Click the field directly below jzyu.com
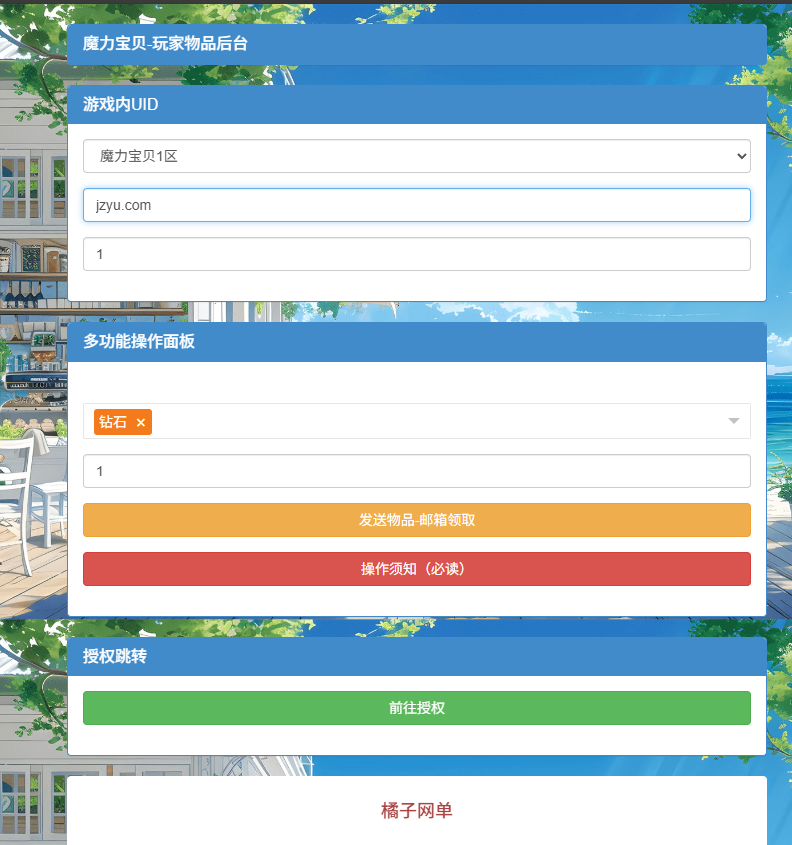Image resolution: width=792 pixels, height=845 pixels. 416,254
